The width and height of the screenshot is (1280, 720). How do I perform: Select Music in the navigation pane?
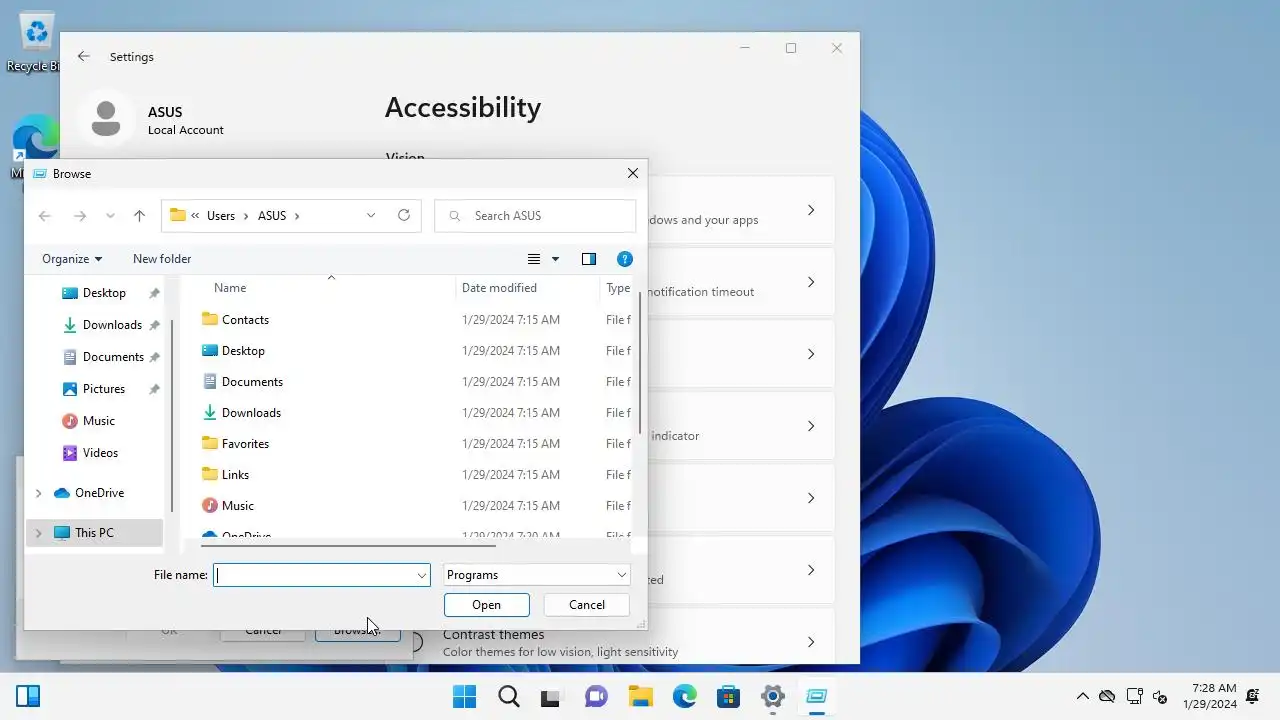[x=99, y=421]
